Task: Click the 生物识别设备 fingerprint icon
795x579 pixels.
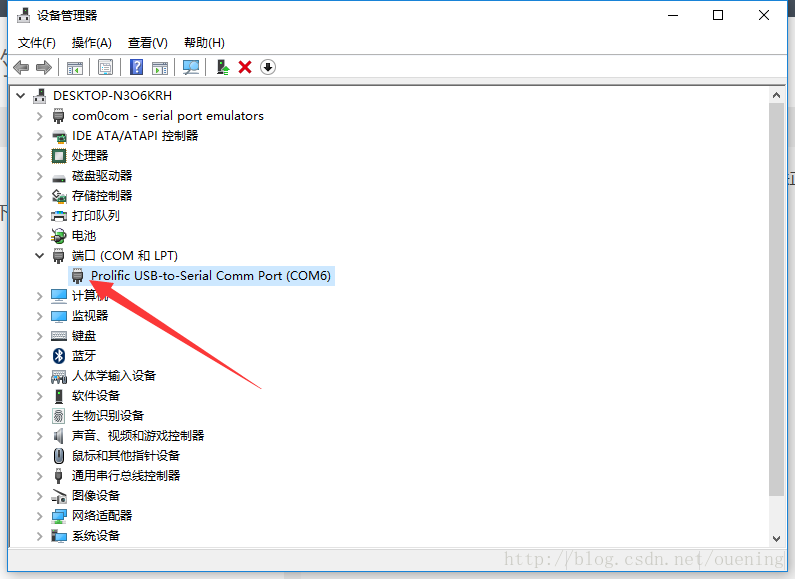Action: 59,416
